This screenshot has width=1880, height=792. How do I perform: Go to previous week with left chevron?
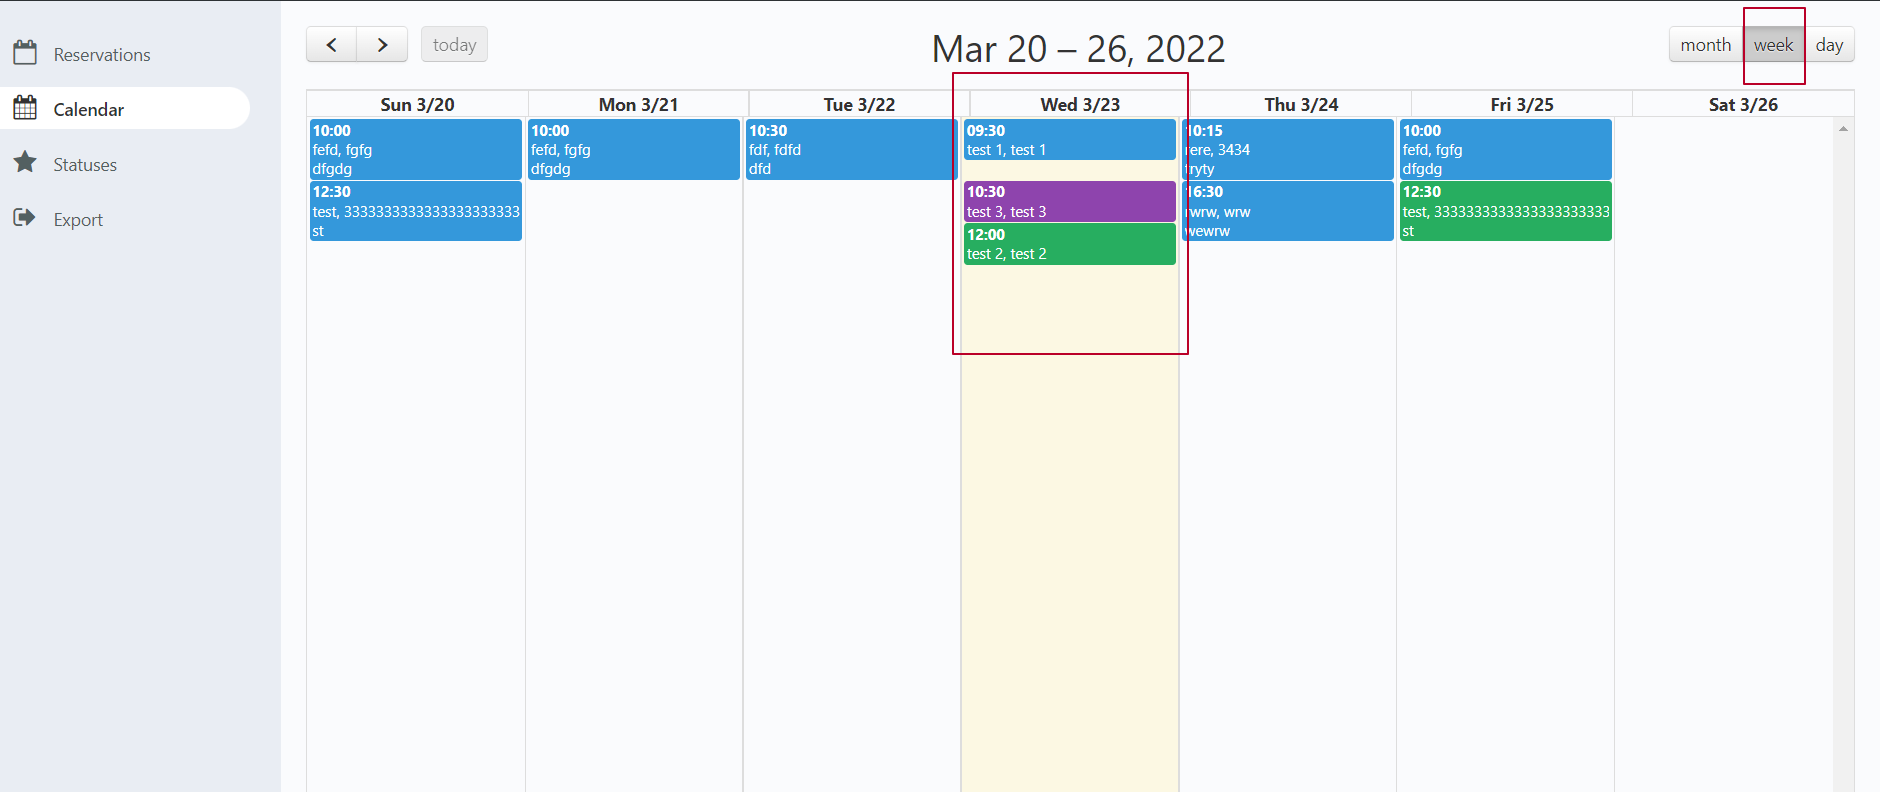331,45
